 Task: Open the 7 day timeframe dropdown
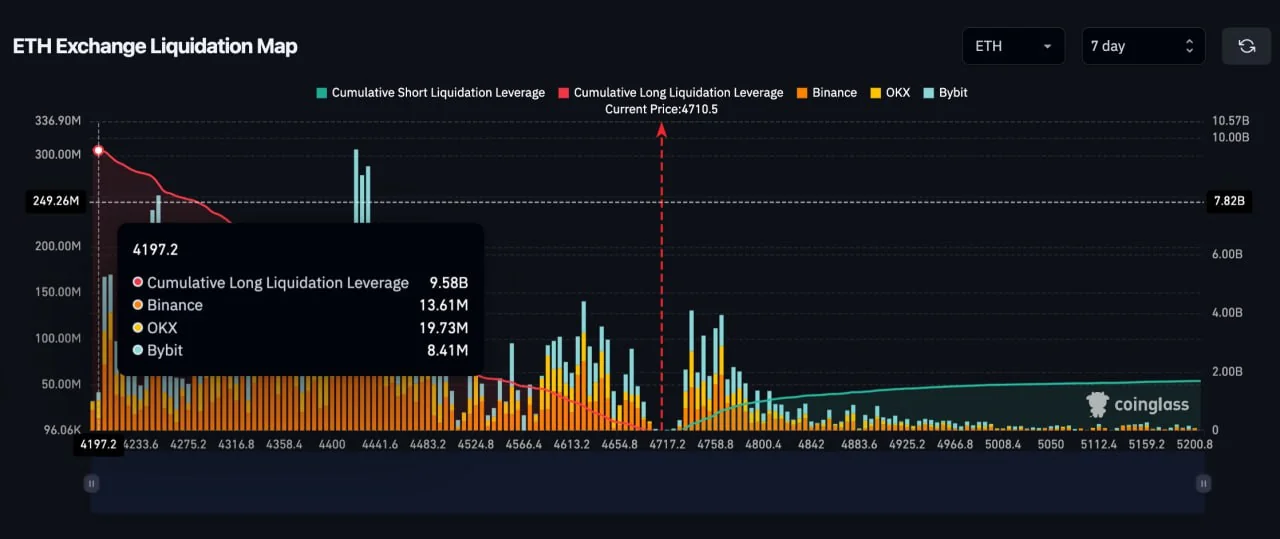pyautogui.click(x=1142, y=46)
